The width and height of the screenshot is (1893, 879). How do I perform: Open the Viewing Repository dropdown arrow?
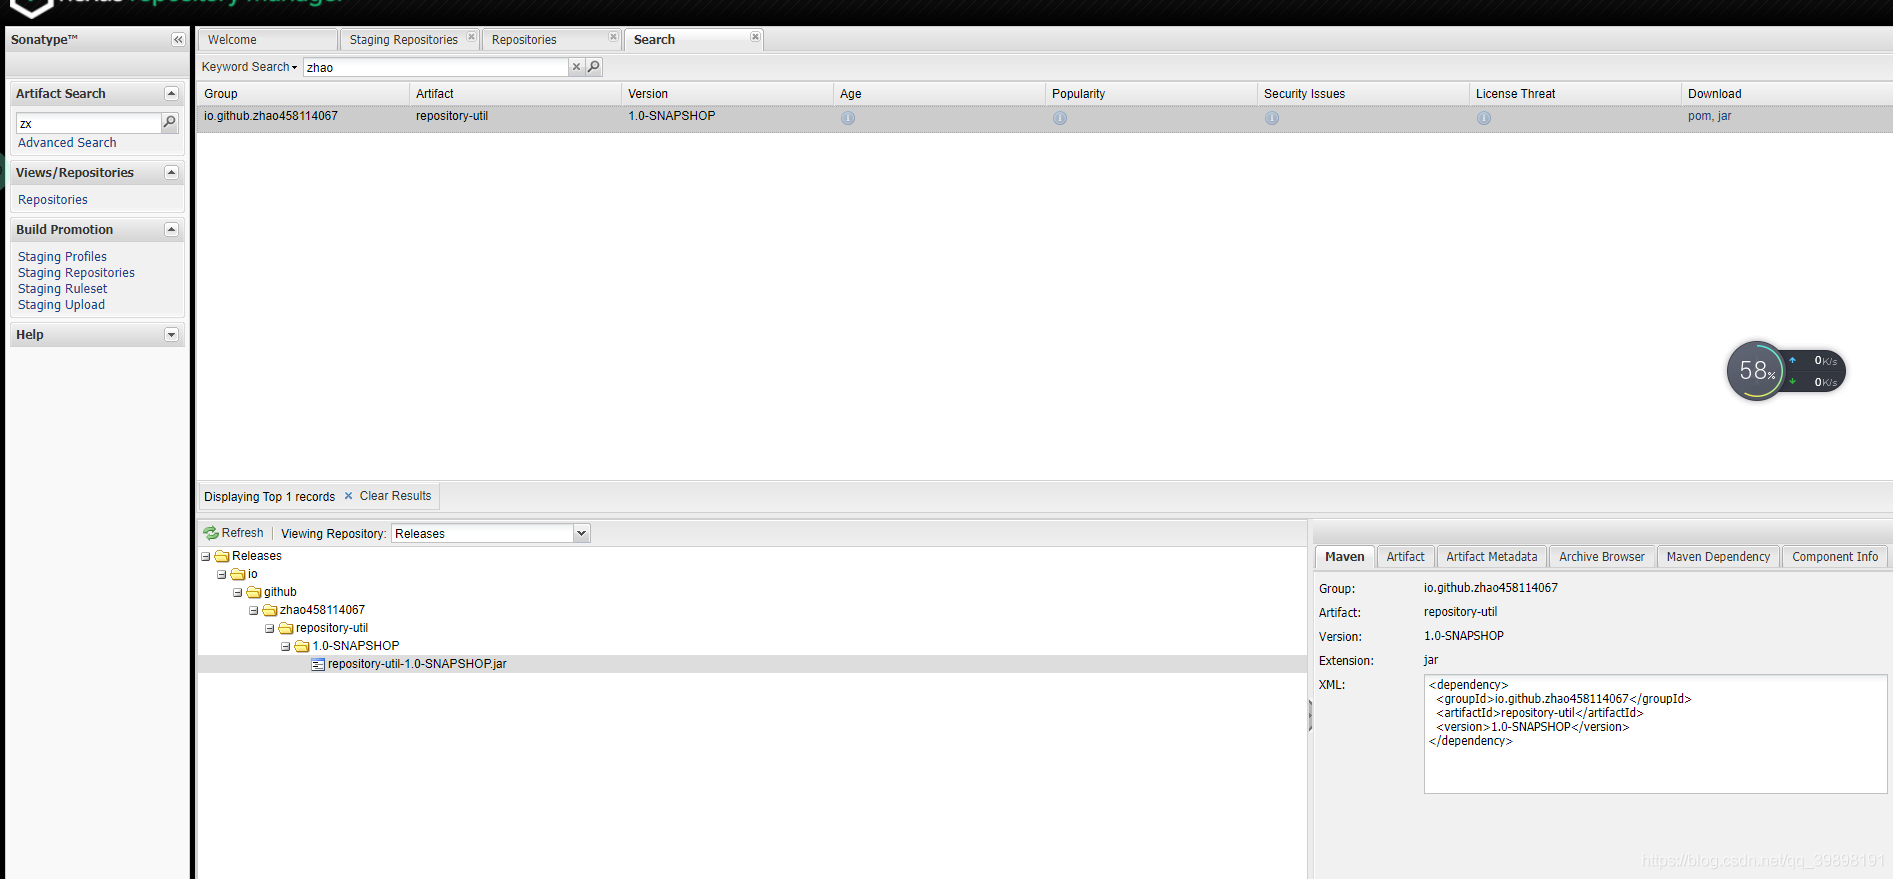[x=581, y=533]
